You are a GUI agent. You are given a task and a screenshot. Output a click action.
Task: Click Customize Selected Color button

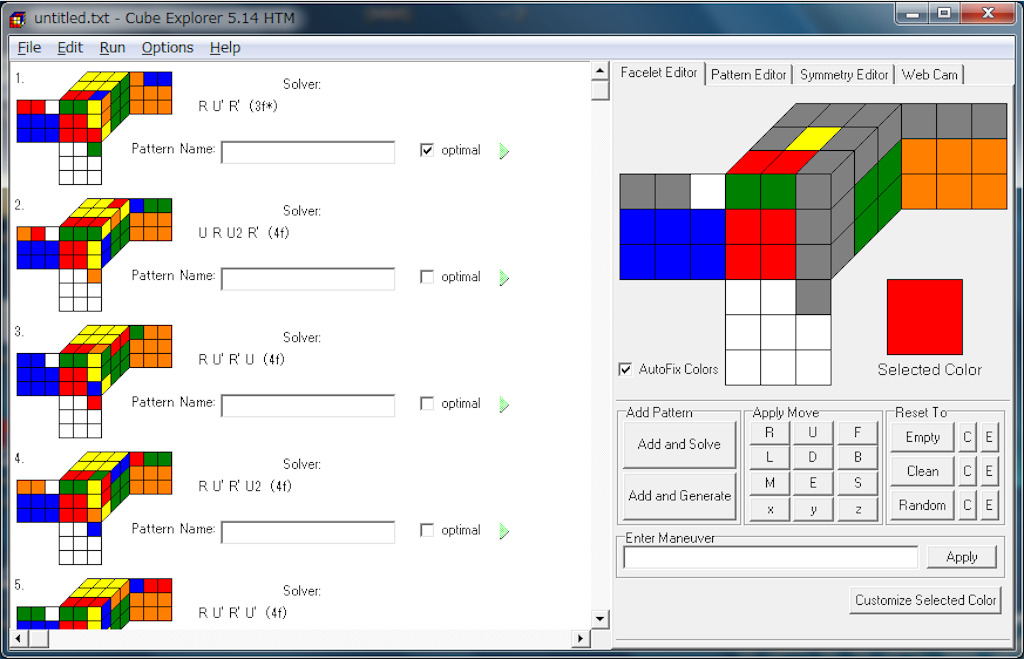pos(925,600)
